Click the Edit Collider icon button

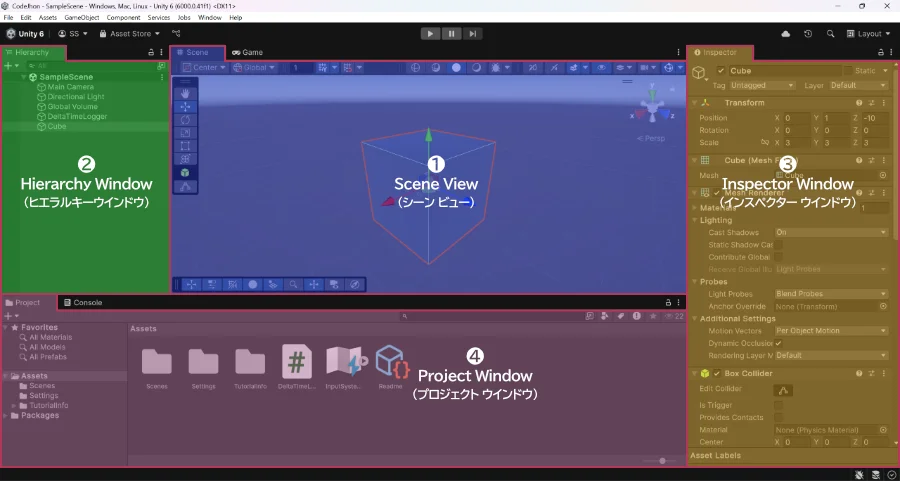[x=785, y=390]
